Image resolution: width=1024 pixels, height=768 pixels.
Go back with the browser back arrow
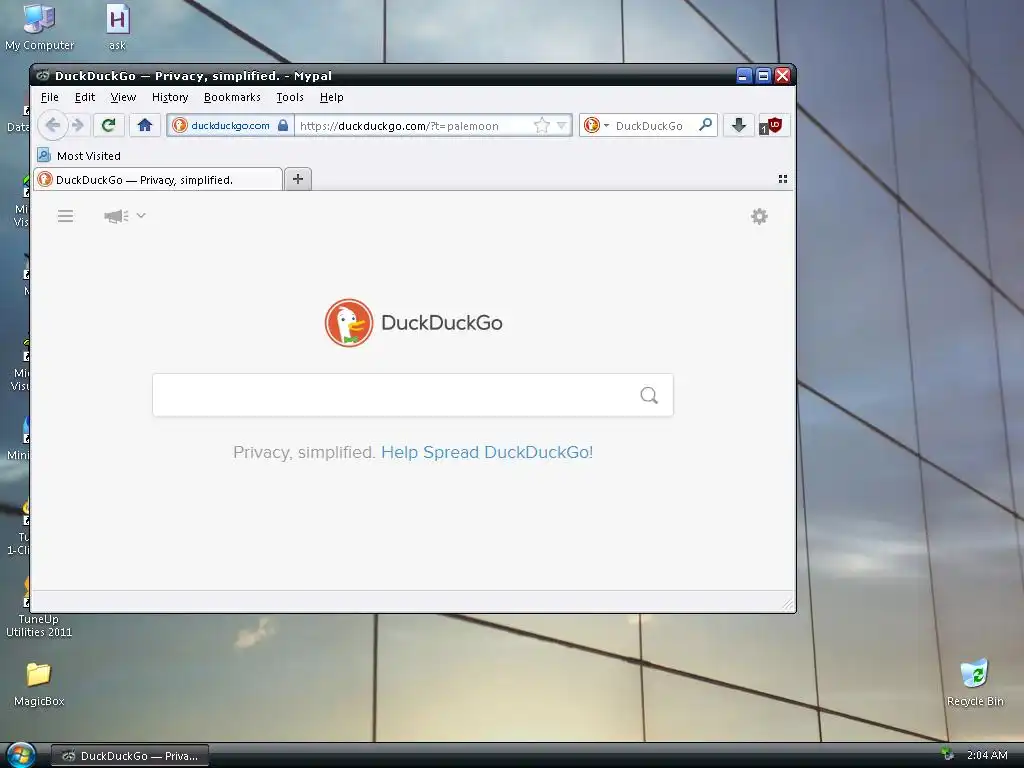pos(53,125)
